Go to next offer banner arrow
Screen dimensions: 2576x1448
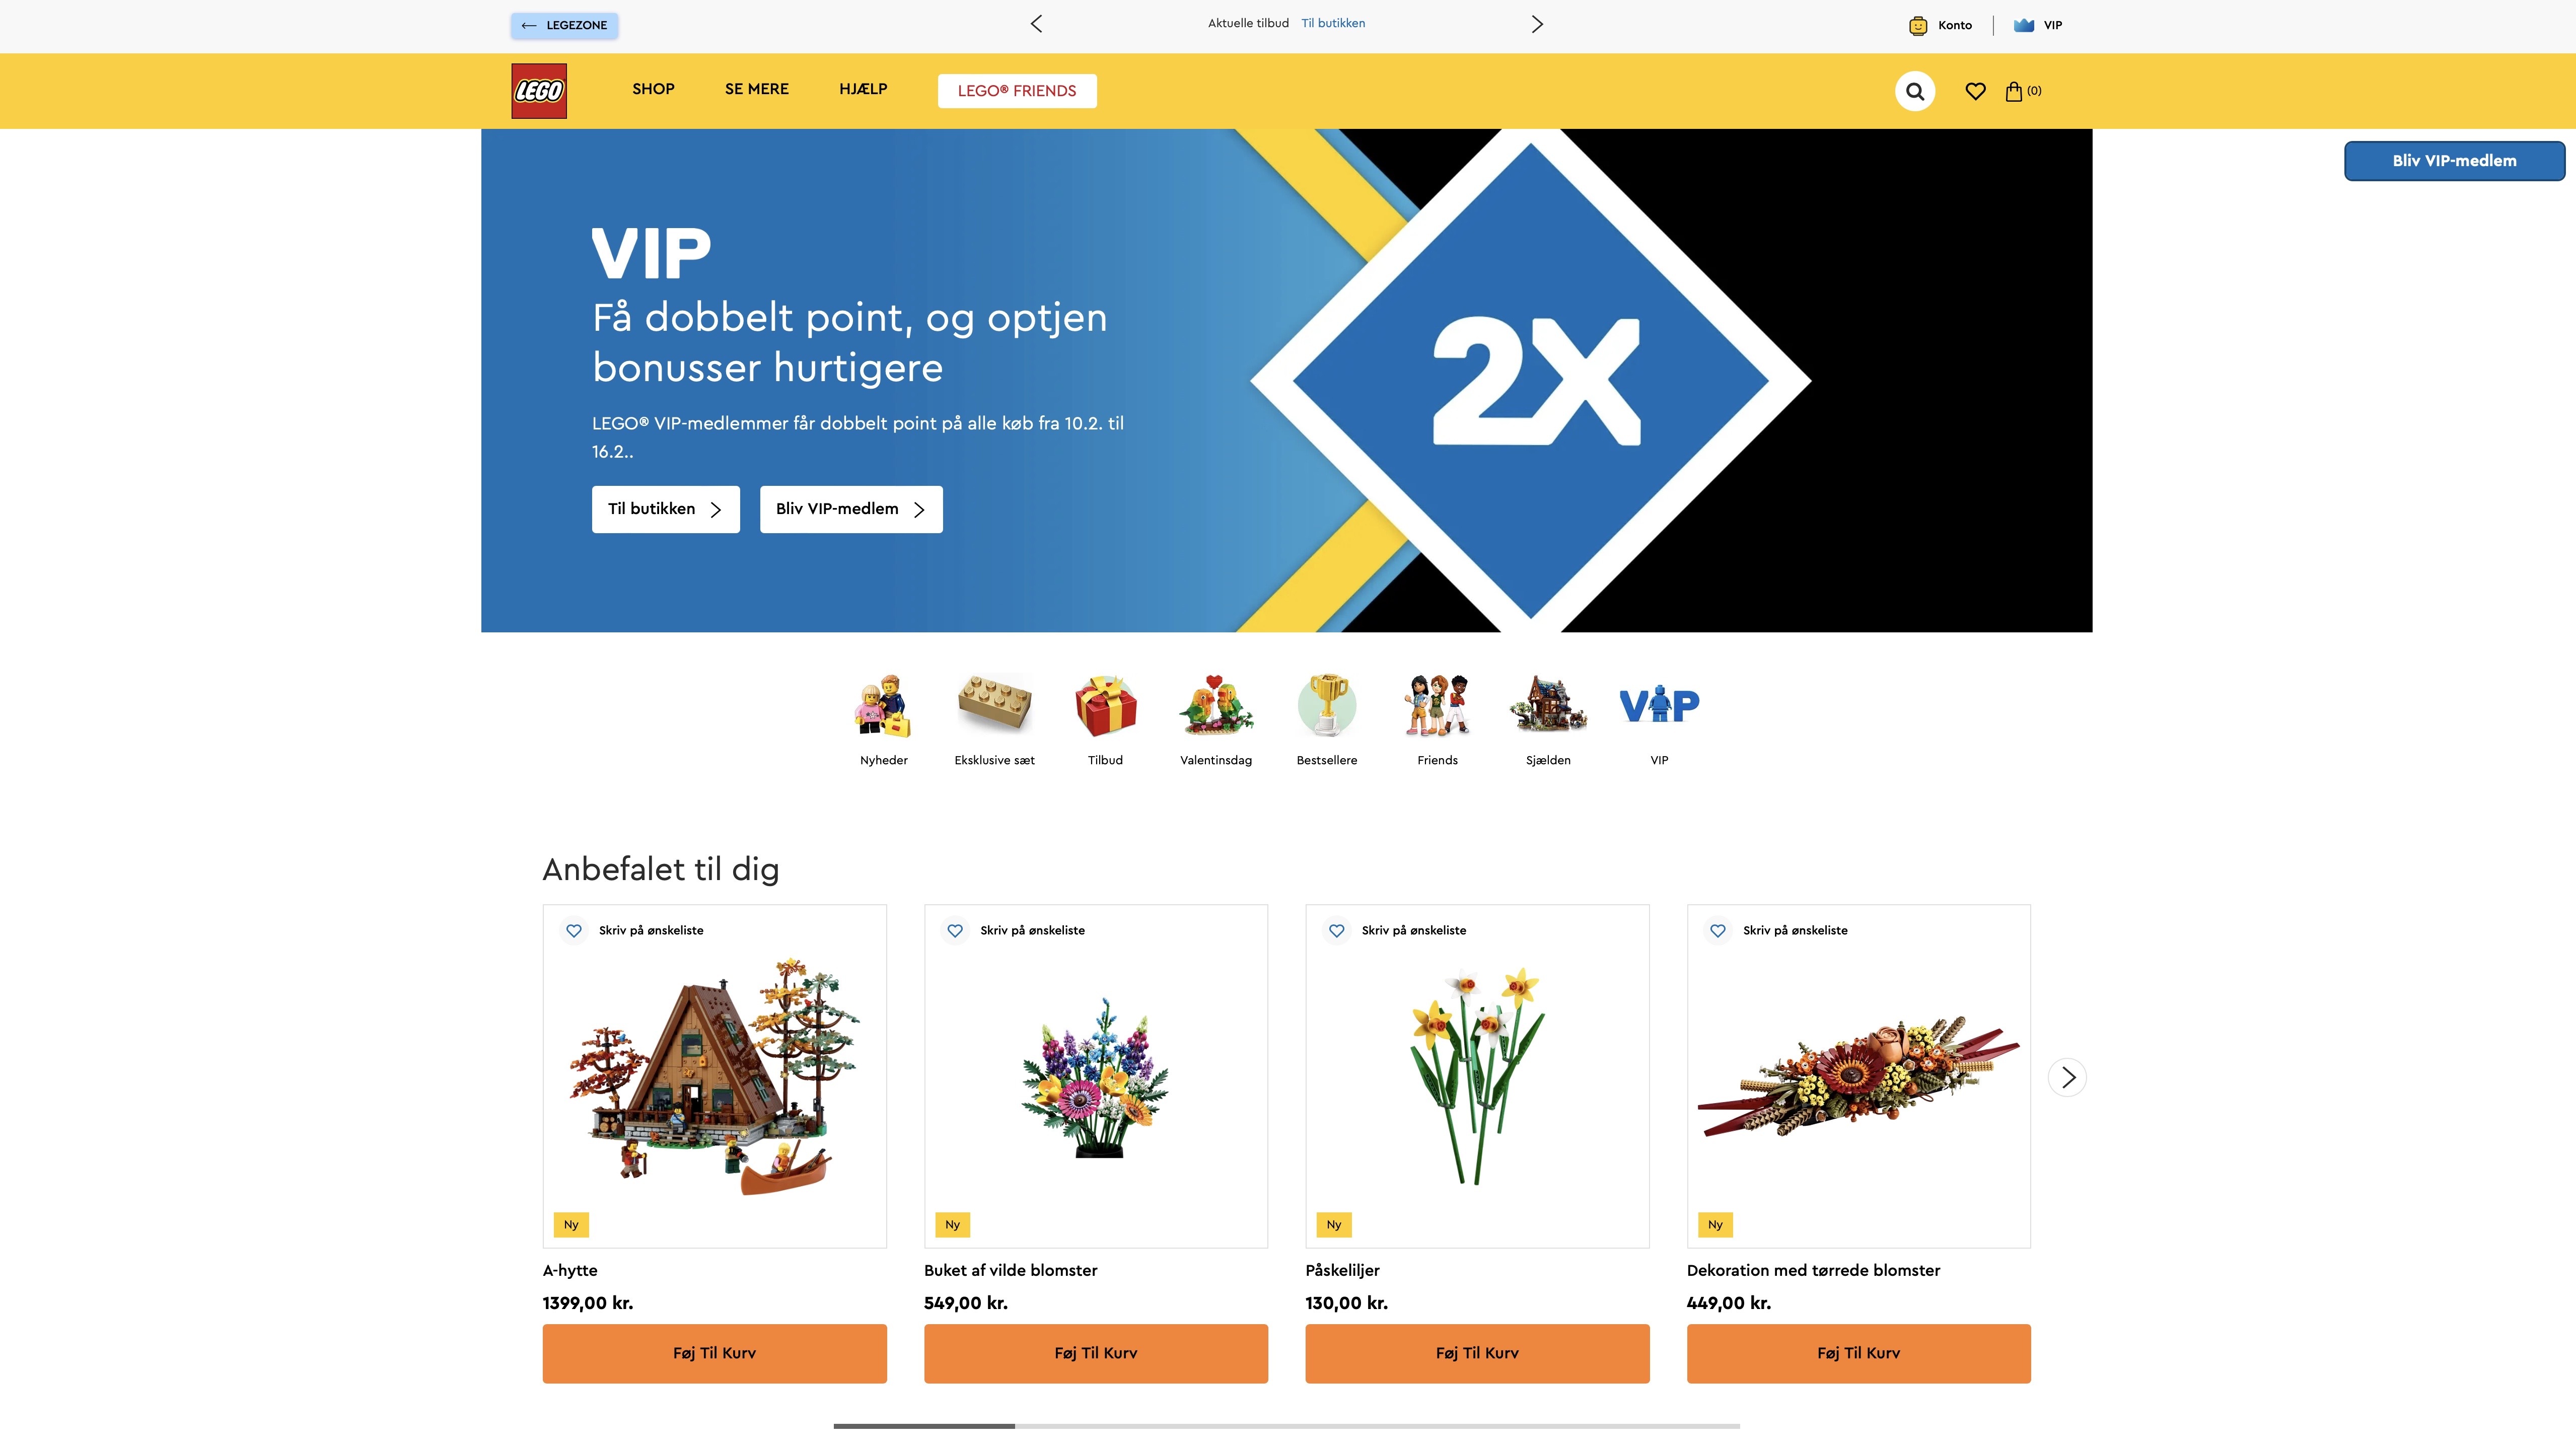[1537, 24]
